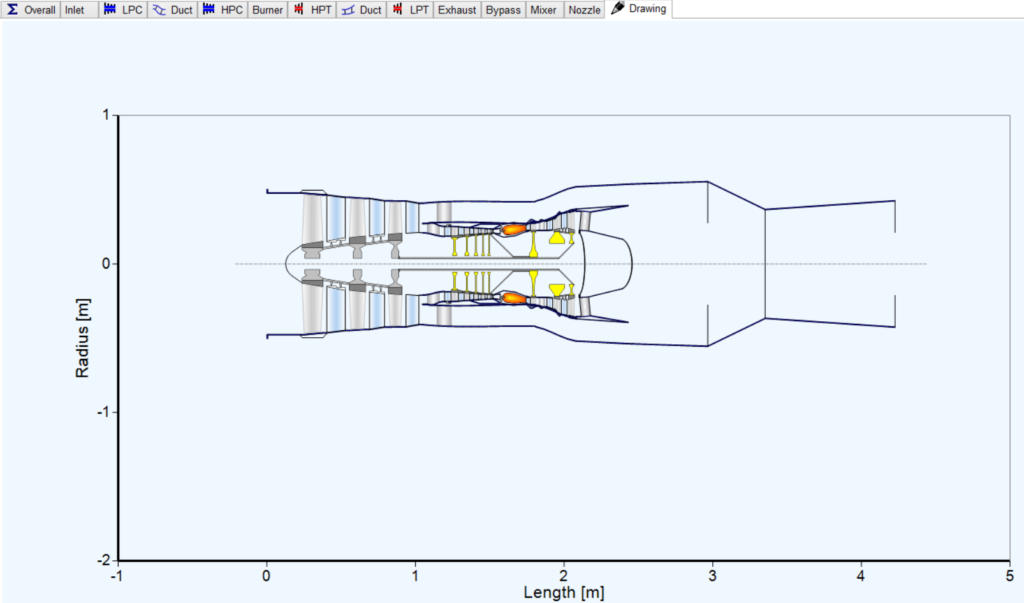Click the Σ sigma icon on Overall tab
This screenshot has width=1024, height=603.
[x=12, y=9]
